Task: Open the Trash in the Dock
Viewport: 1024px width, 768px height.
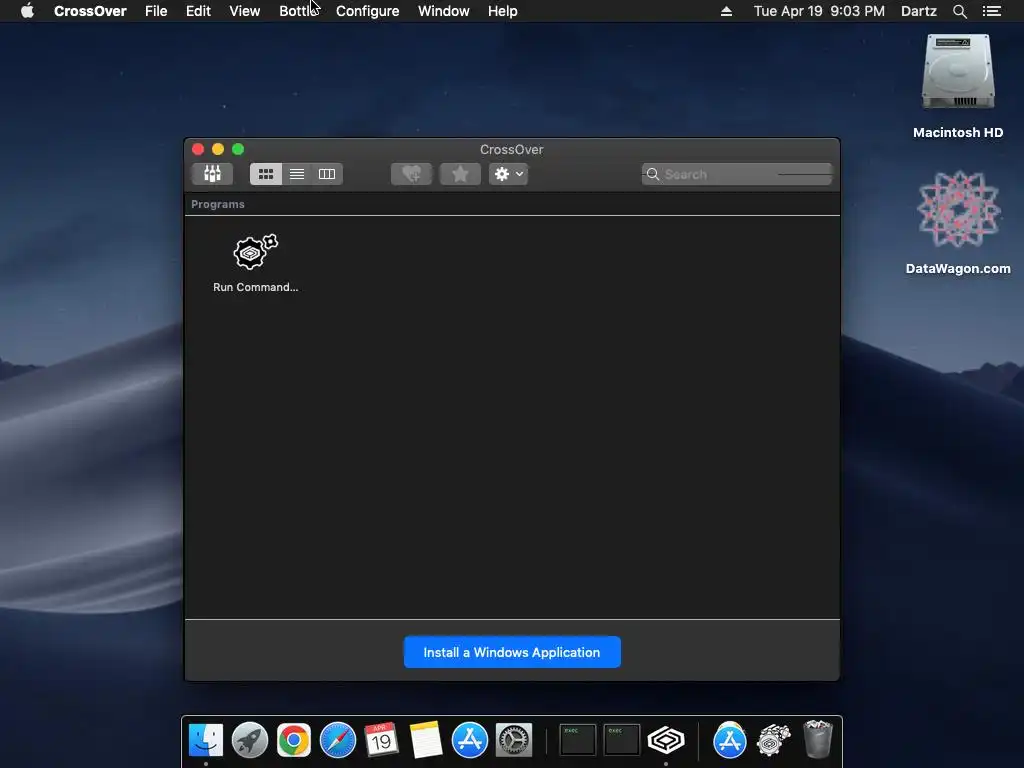Action: [818, 739]
